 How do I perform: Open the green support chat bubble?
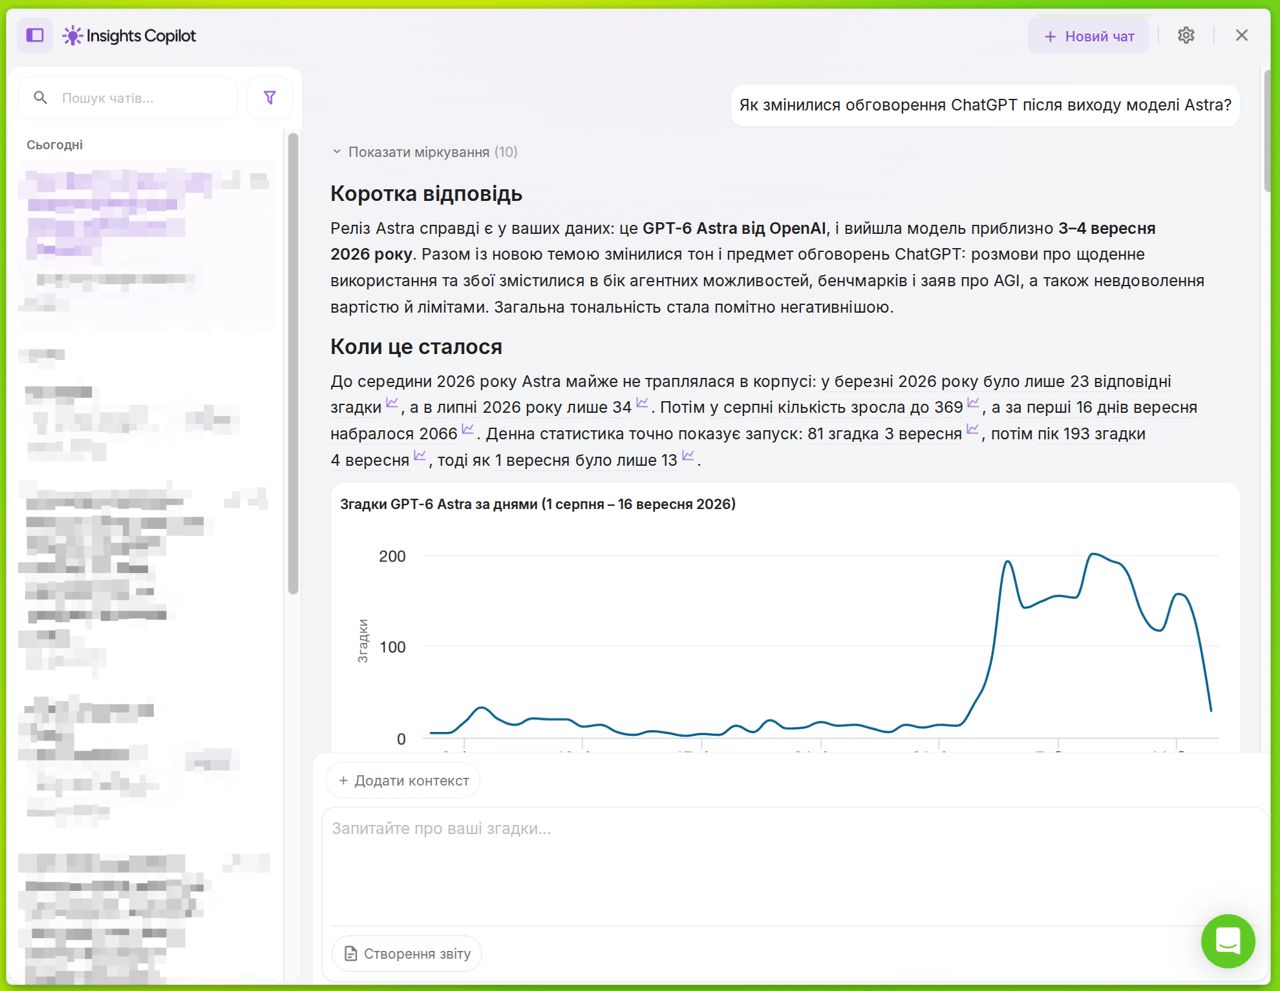click(1228, 941)
